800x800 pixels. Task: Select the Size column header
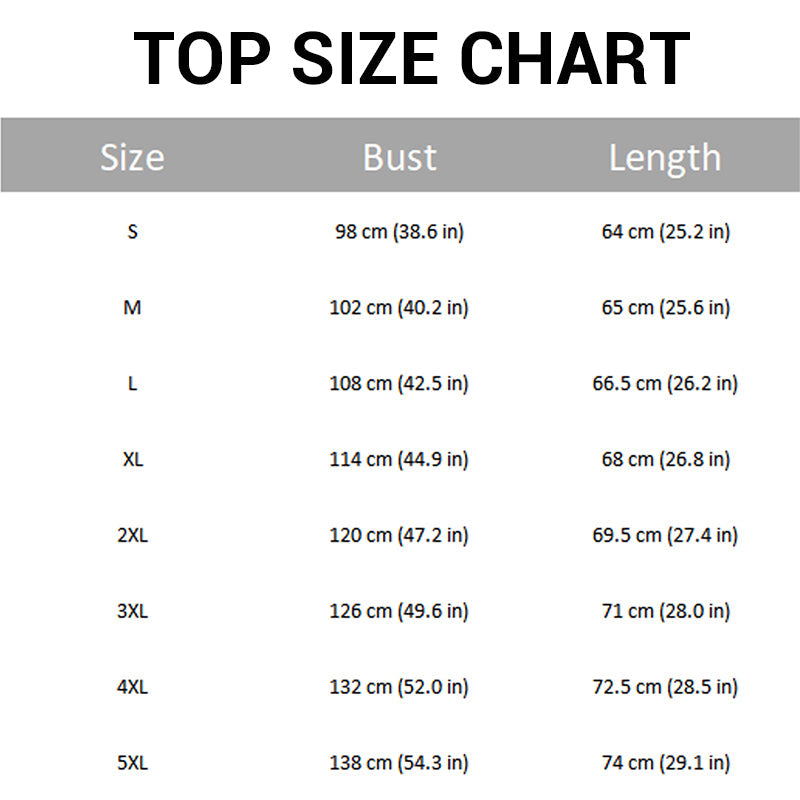tap(132, 157)
